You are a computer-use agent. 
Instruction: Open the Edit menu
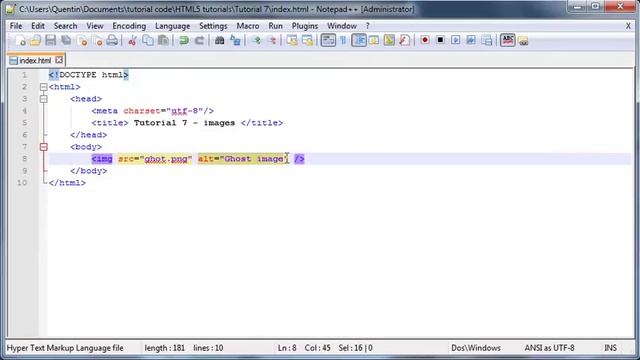click(x=38, y=26)
